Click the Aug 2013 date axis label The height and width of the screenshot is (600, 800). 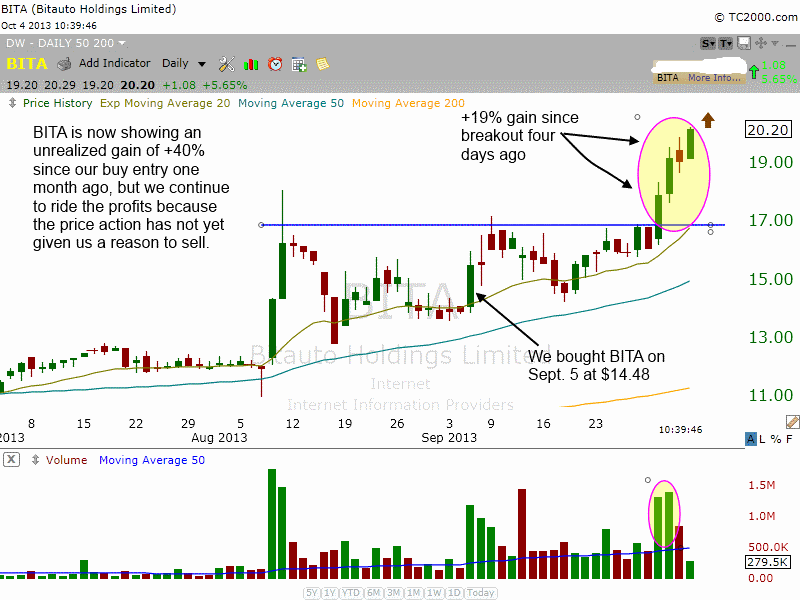[x=219, y=438]
